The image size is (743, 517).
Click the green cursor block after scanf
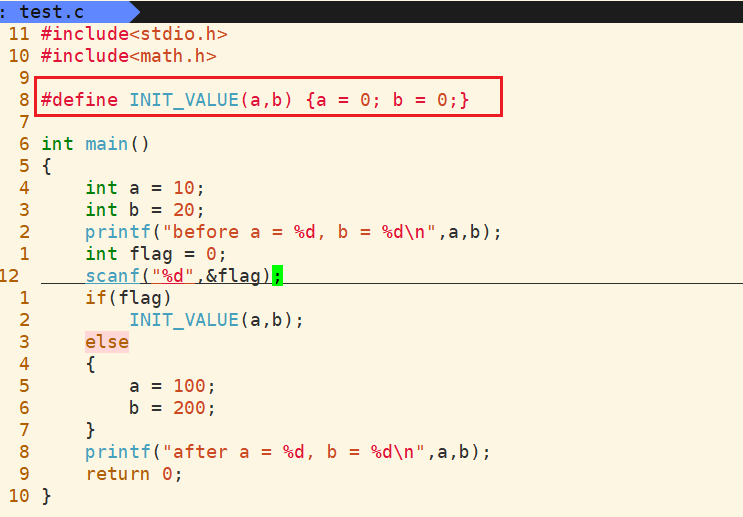point(278,276)
